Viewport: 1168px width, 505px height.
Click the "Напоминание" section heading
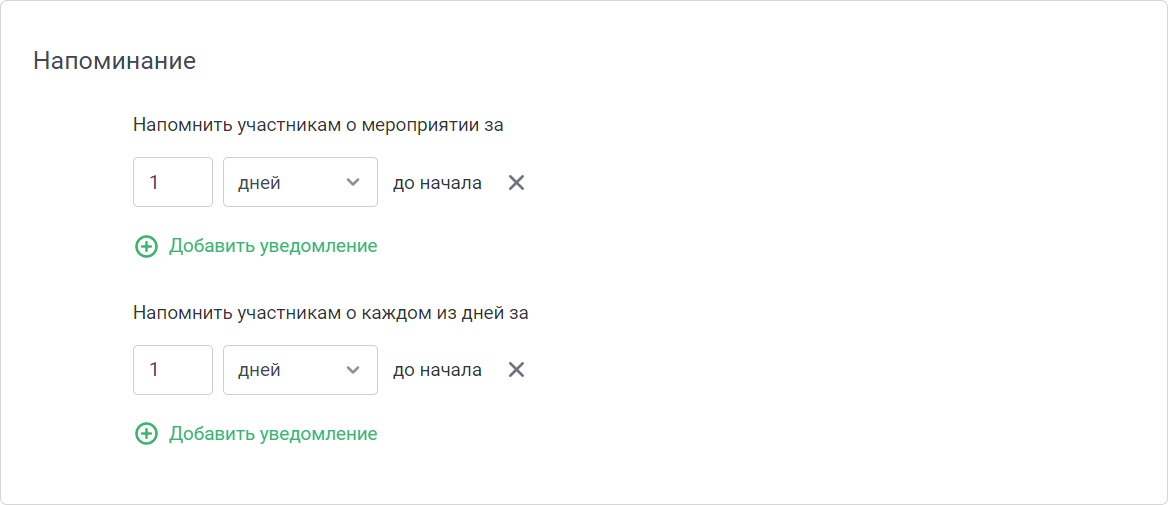(115, 61)
